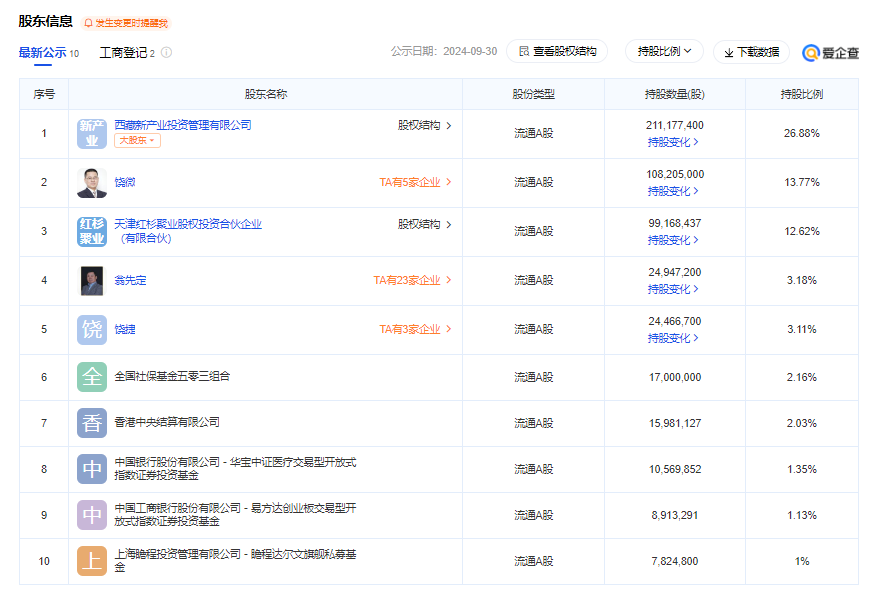This screenshot has height=600, width=876.
Task: Click the 饶 avatar icon for 饶捷
Action: pyautogui.click(x=92, y=329)
